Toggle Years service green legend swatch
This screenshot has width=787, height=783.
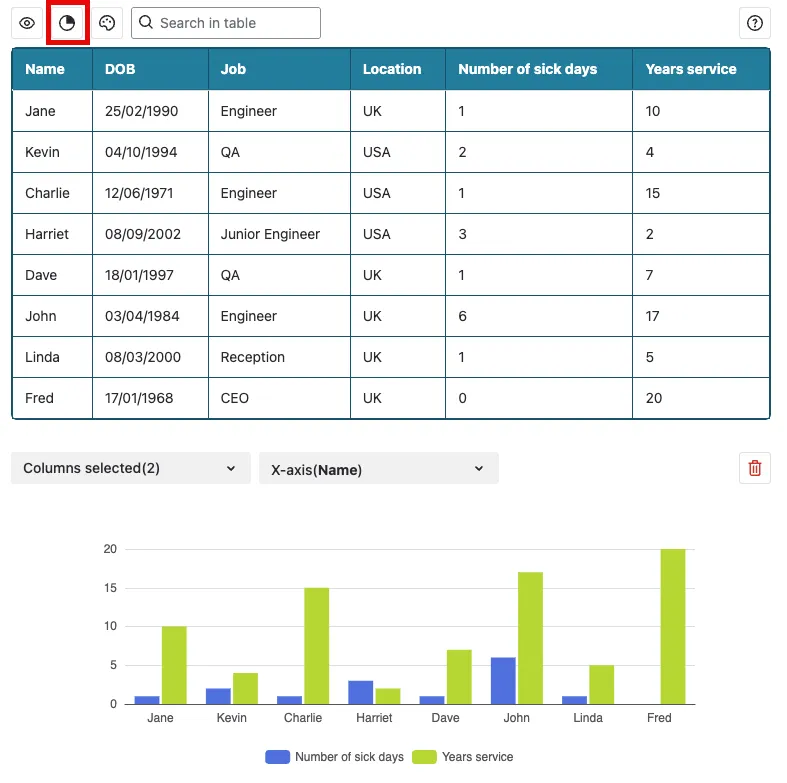coord(424,757)
